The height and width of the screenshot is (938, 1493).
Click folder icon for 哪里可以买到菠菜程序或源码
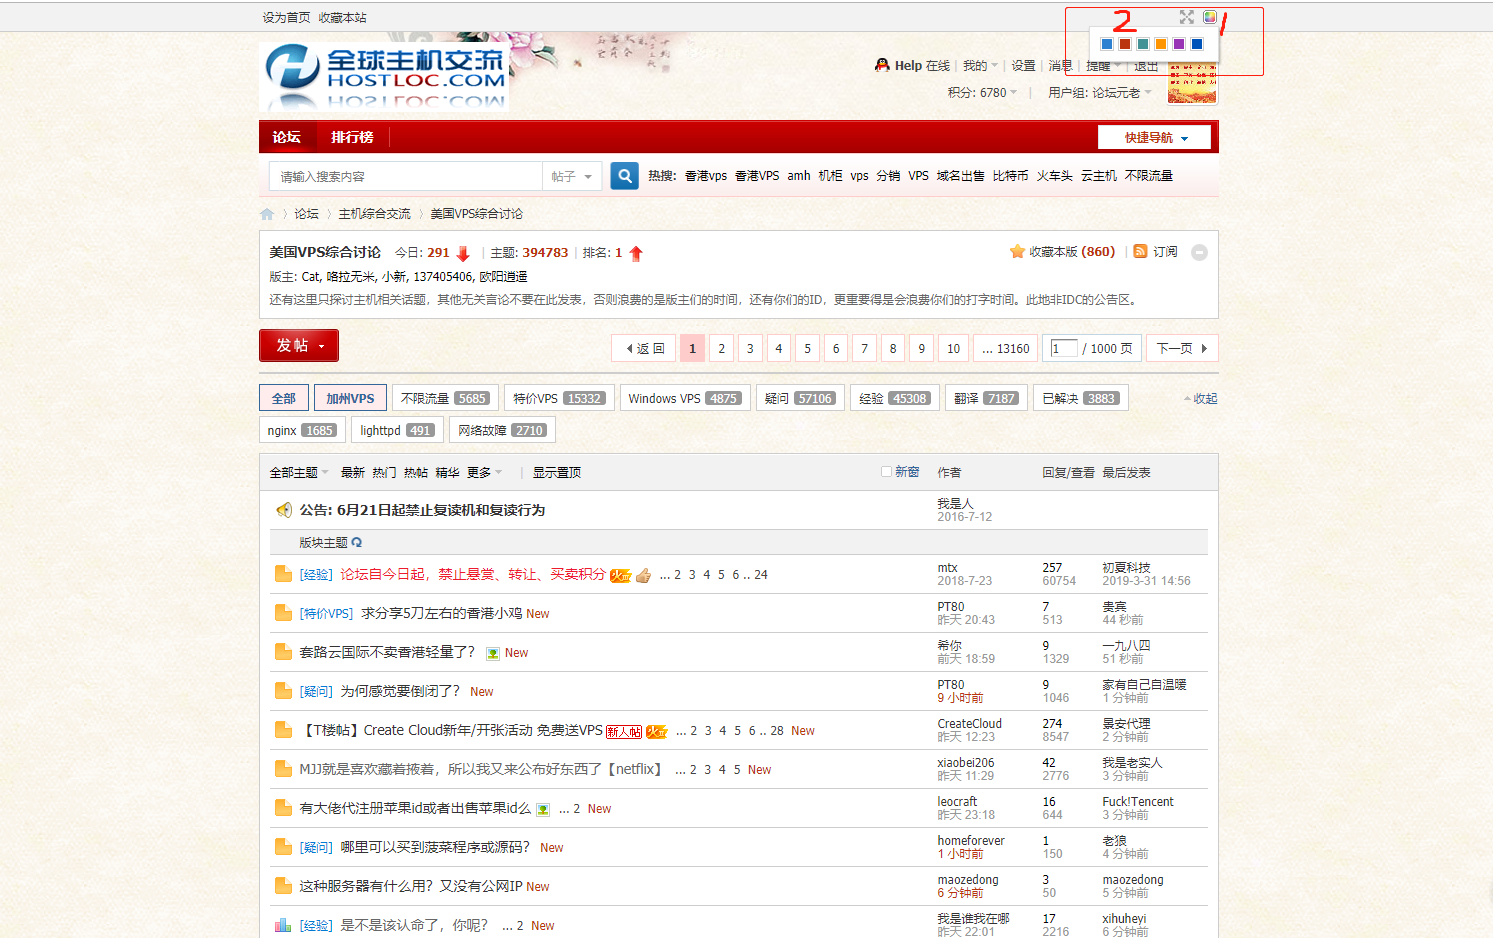(x=283, y=847)
